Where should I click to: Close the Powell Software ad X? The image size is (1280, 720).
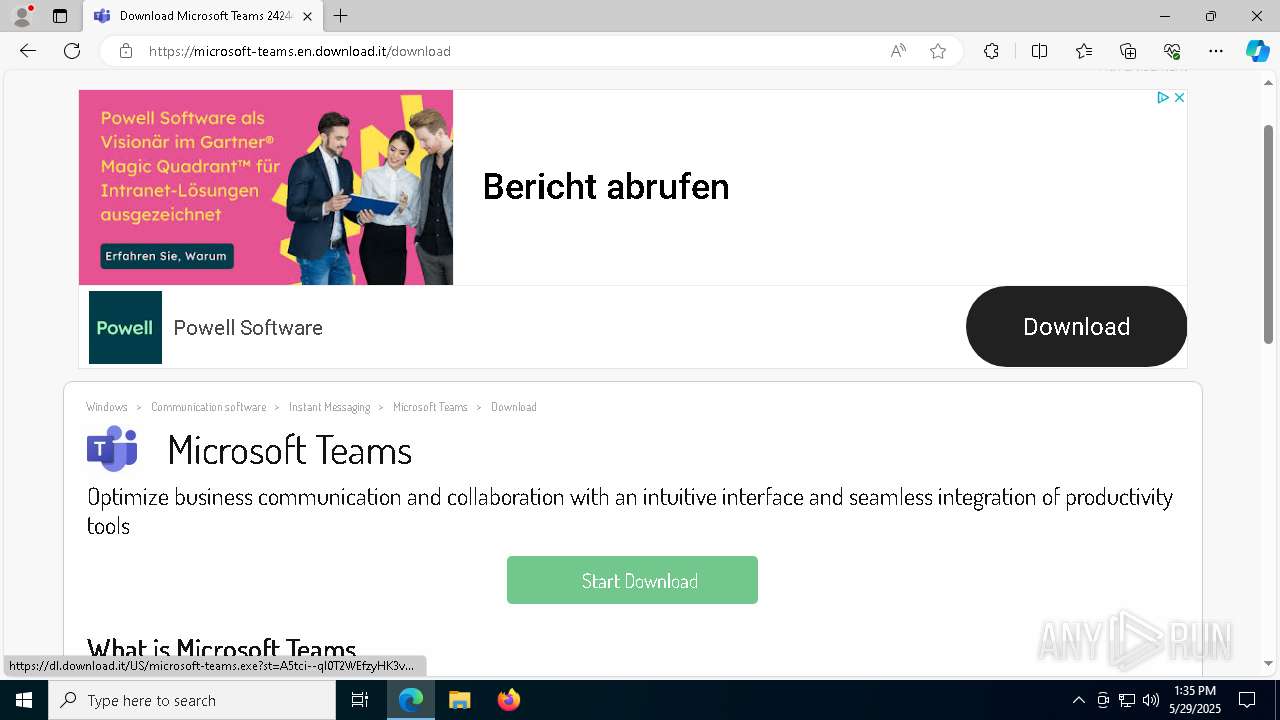[1179, 97]
